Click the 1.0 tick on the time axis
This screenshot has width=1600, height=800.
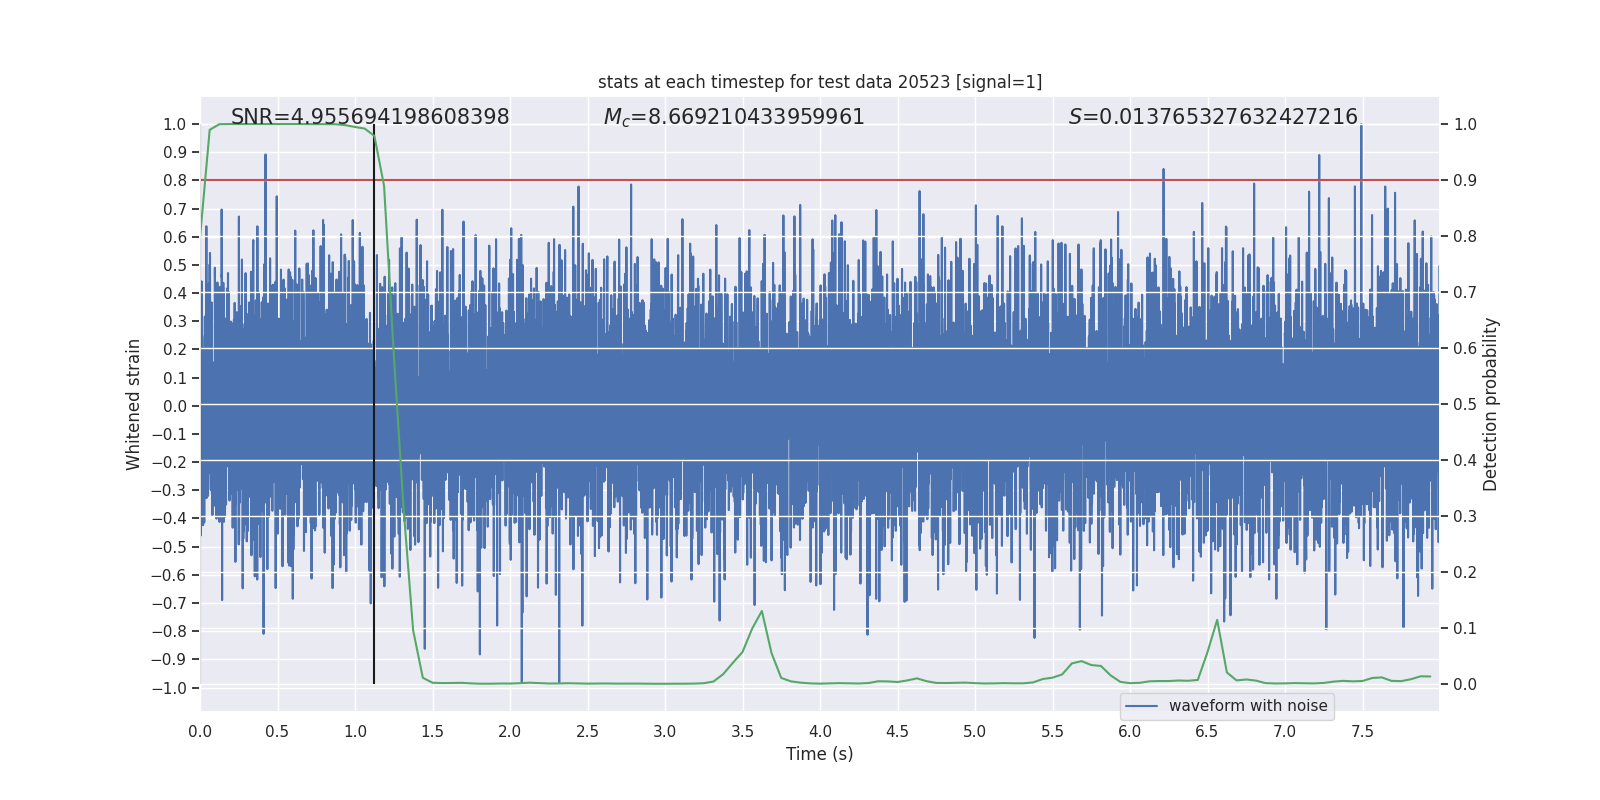point(355,732)
